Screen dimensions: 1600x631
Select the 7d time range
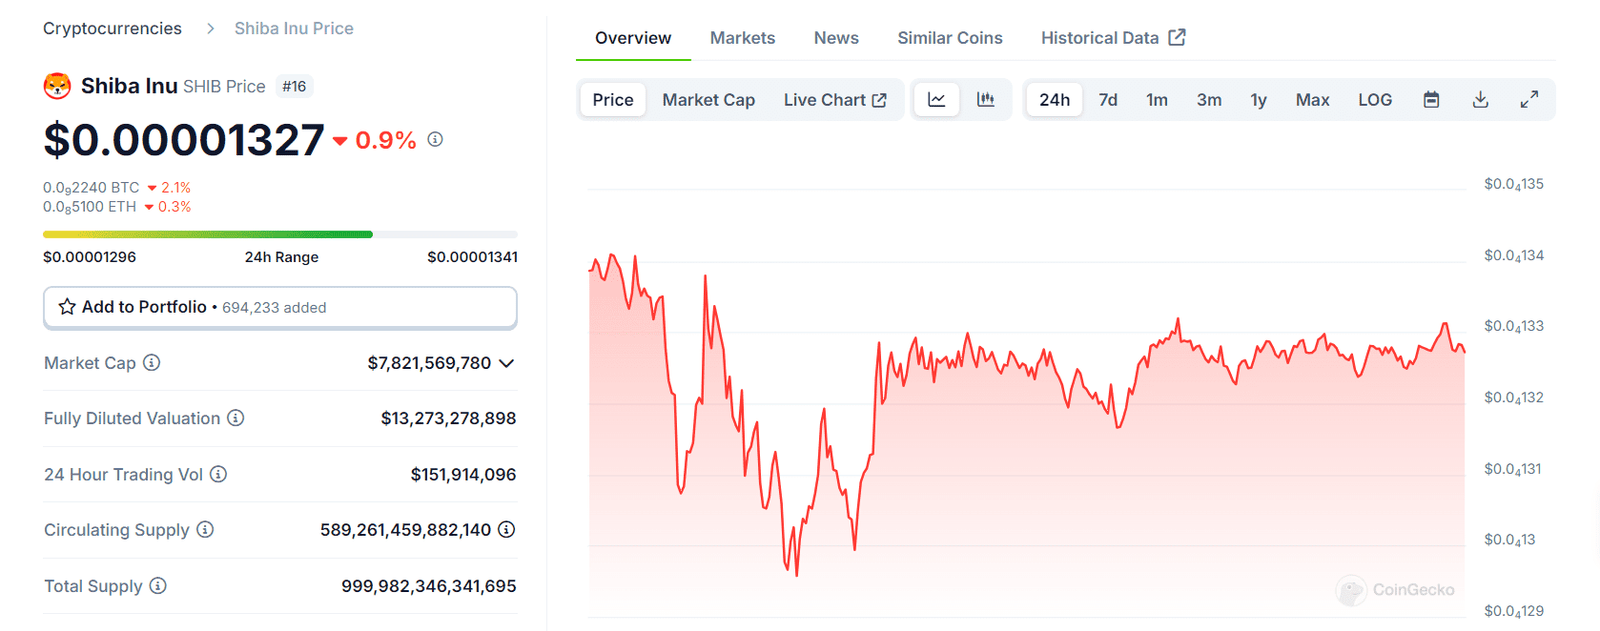click(1108, 100)
